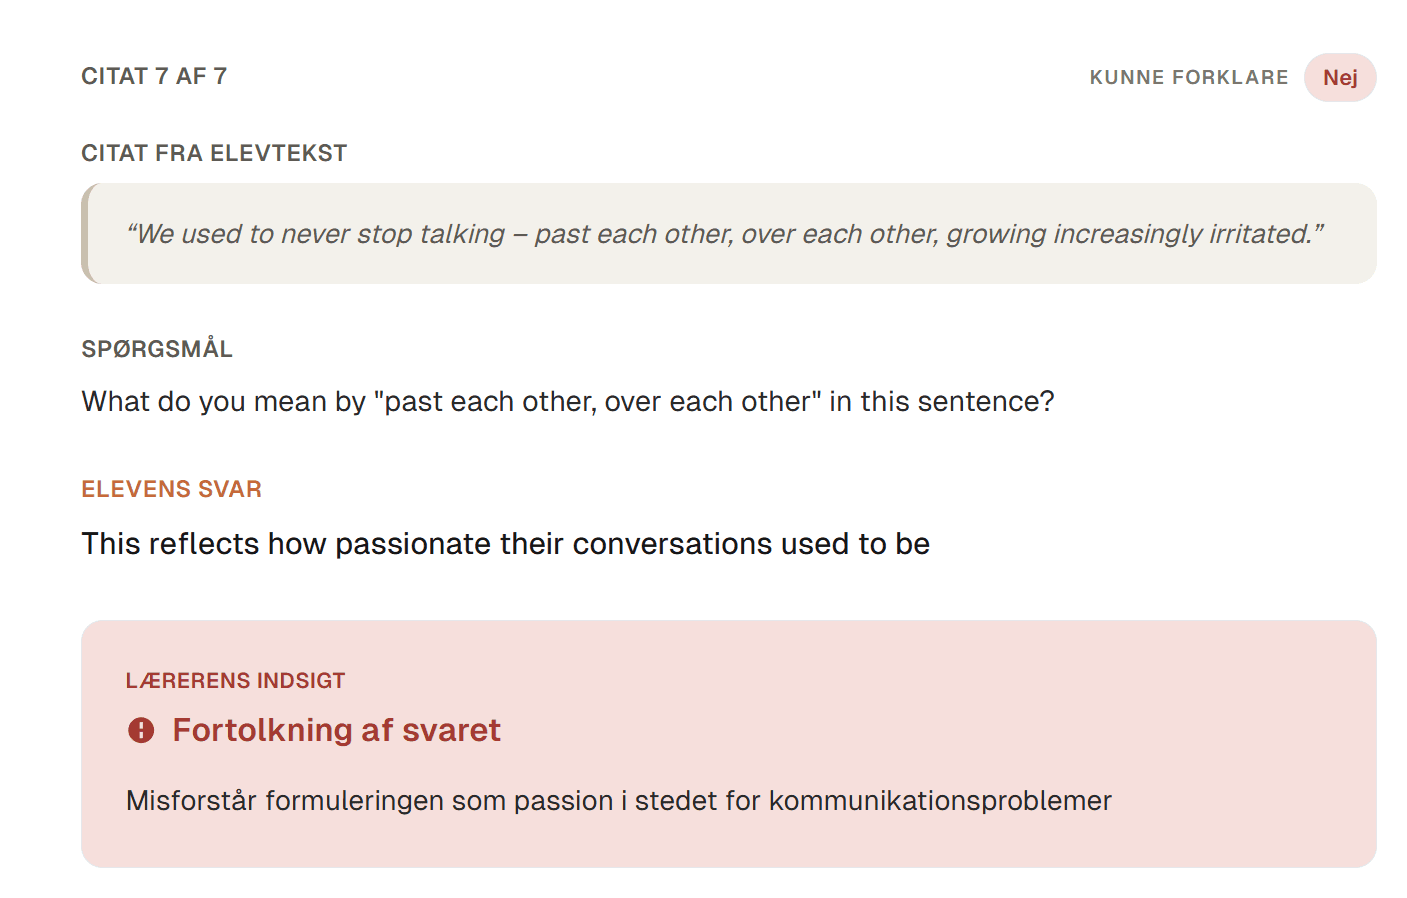Screen dimensions: 1407x898
Task: Click the "CITAT FRA ELEVTEKST" heading
Action: click(214, 153)
